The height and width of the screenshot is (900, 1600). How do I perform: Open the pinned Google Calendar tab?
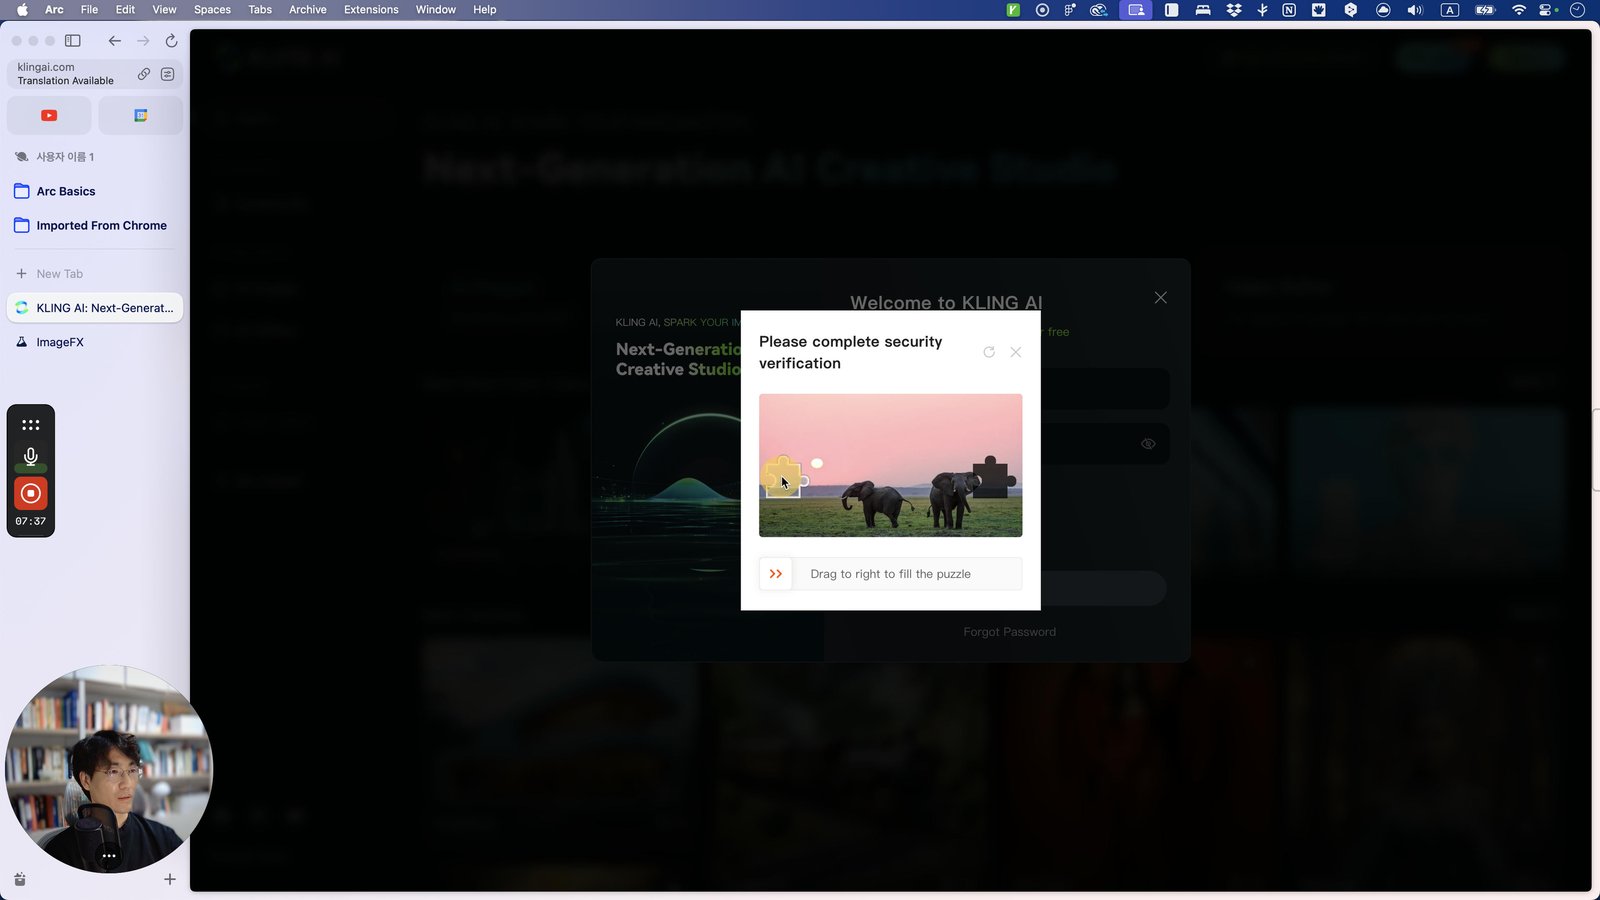click(141, 116)
